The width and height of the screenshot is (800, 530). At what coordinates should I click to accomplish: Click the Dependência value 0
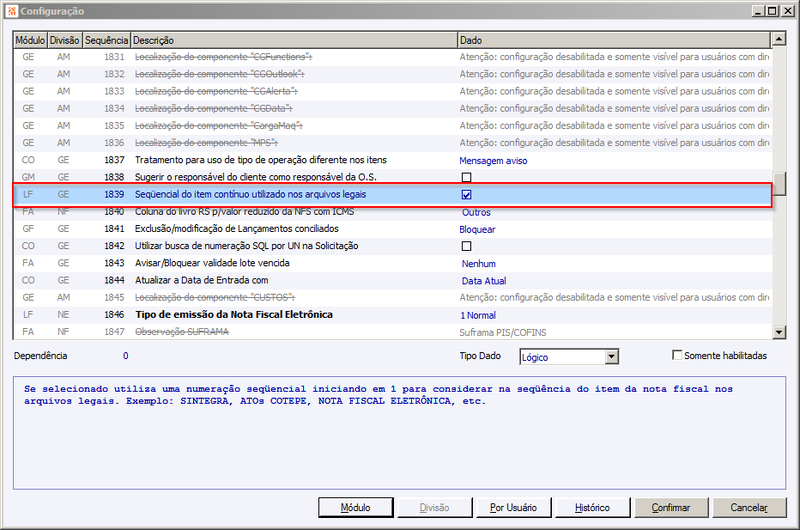tap(126, 356)
